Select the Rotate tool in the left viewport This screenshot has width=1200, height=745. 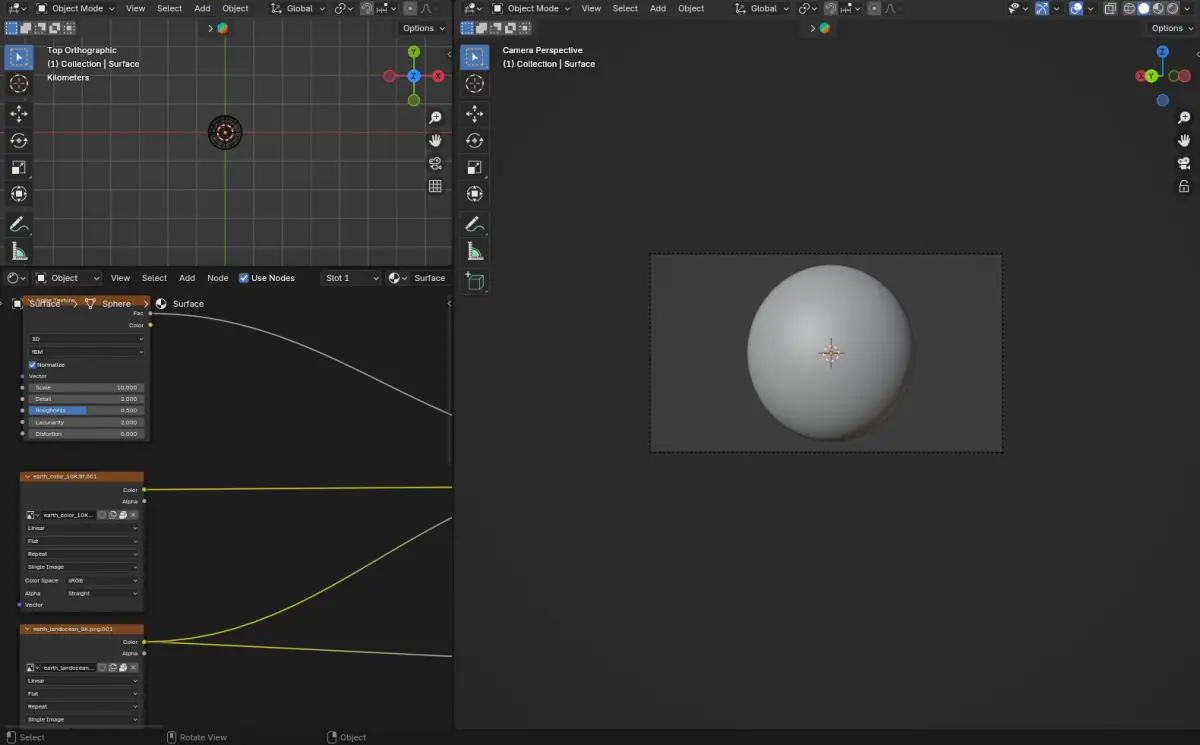18,141
